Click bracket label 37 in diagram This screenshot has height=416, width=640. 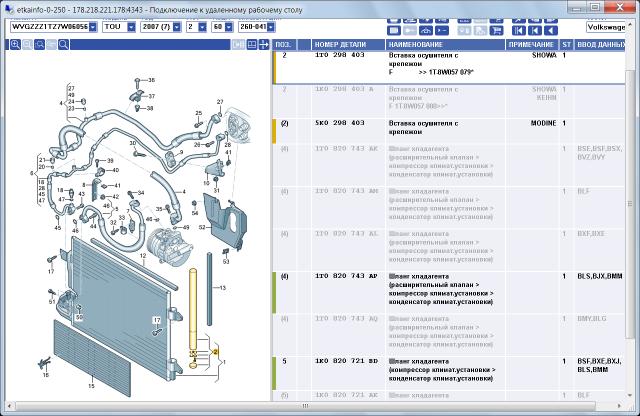click(151, 96)
